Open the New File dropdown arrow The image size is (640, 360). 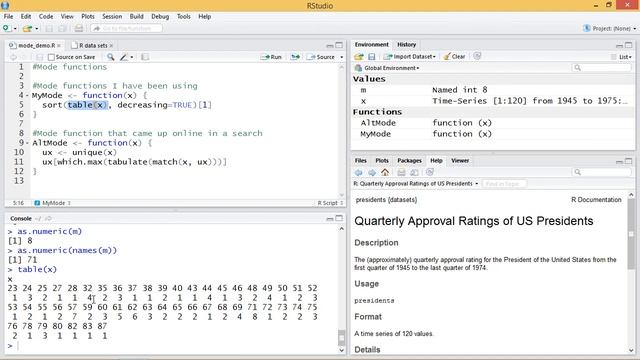[x=15, y=29]
